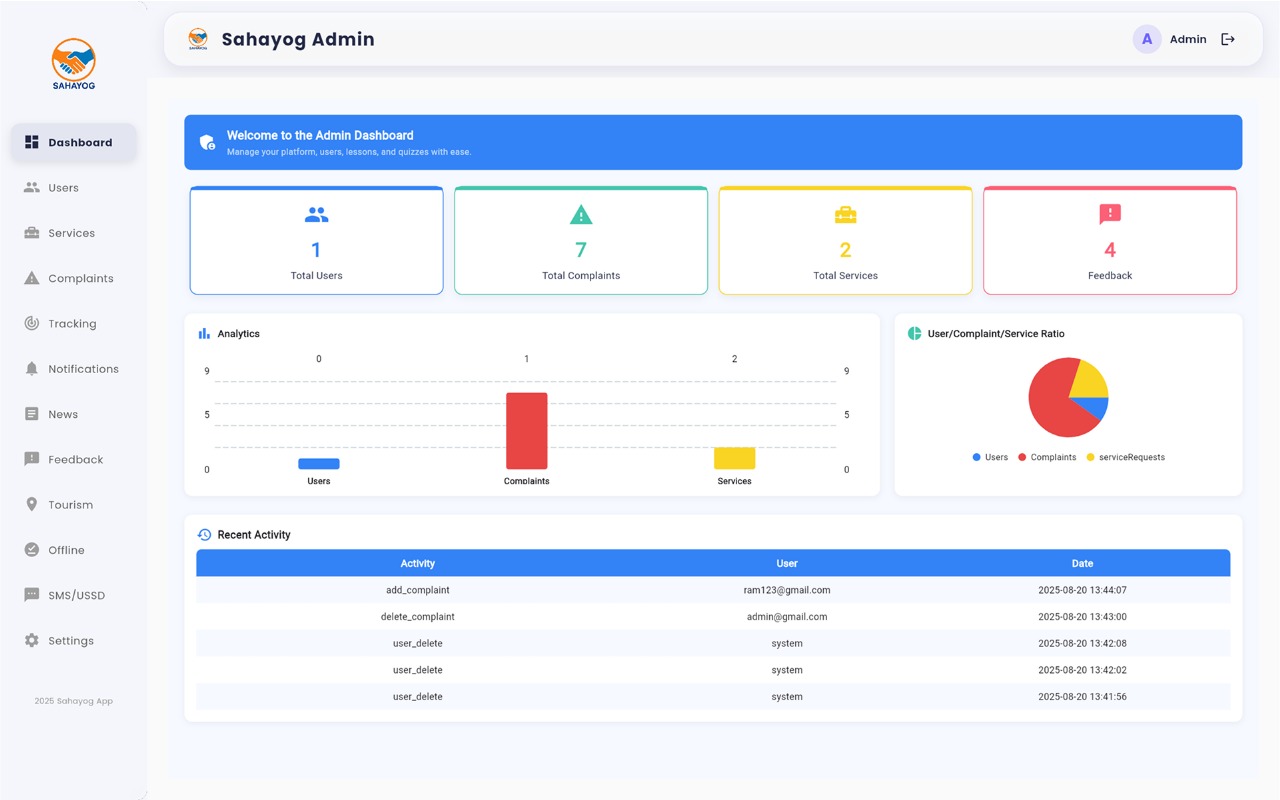
Task: Select Services from the sidebar
Action: coord(70,232)
